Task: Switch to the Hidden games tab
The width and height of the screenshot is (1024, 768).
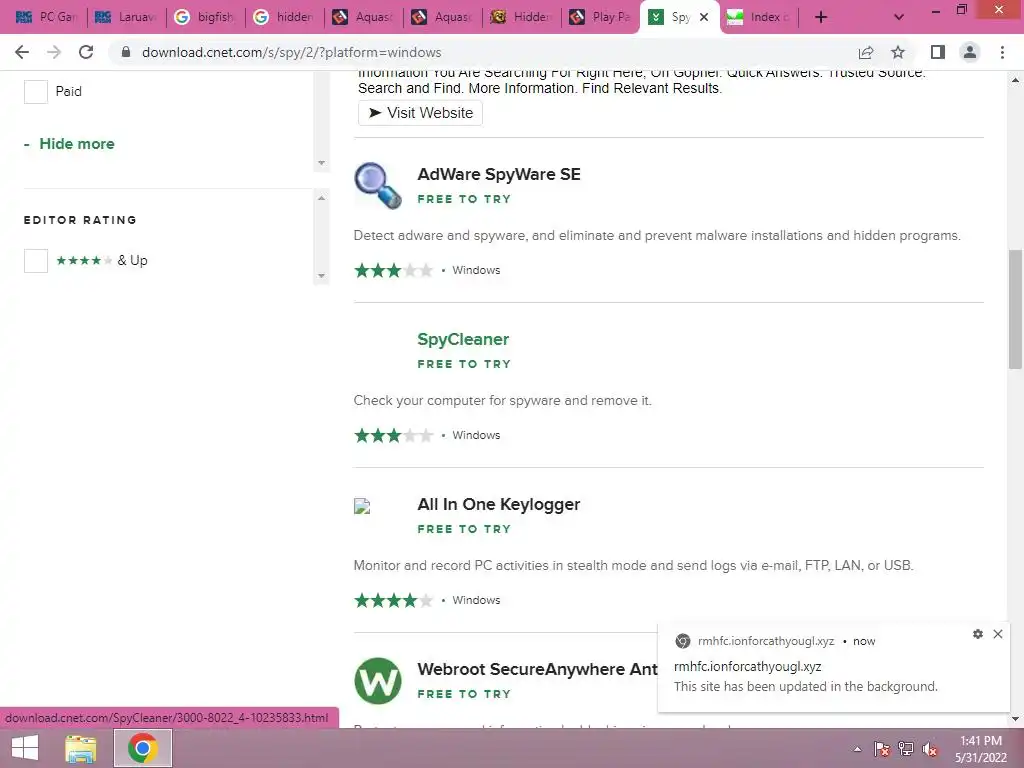Action: click(521, 17)
